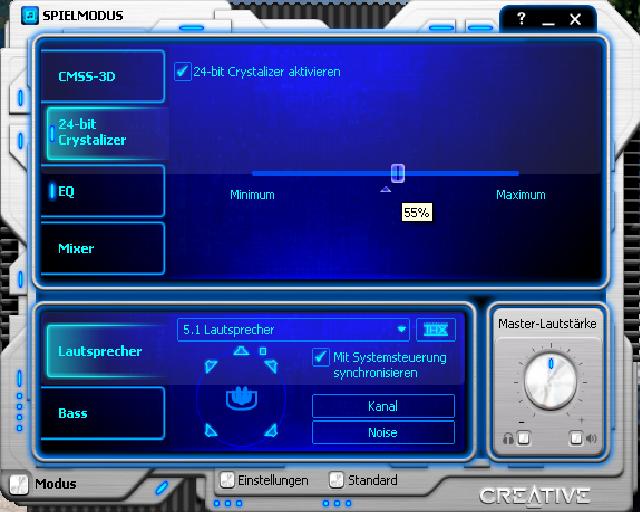Click the Standard button
The image size is (640, 512).
[x=337, y=480]
